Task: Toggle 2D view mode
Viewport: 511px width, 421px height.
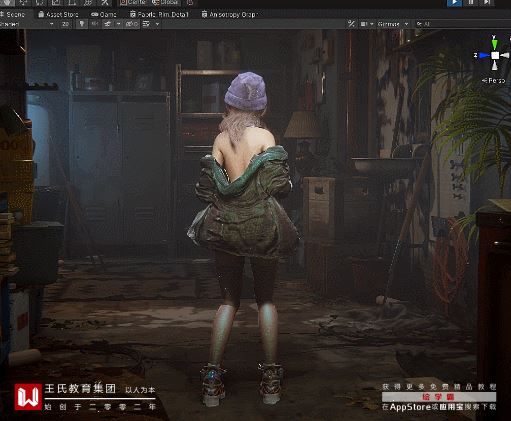Action: pos(65,24)
